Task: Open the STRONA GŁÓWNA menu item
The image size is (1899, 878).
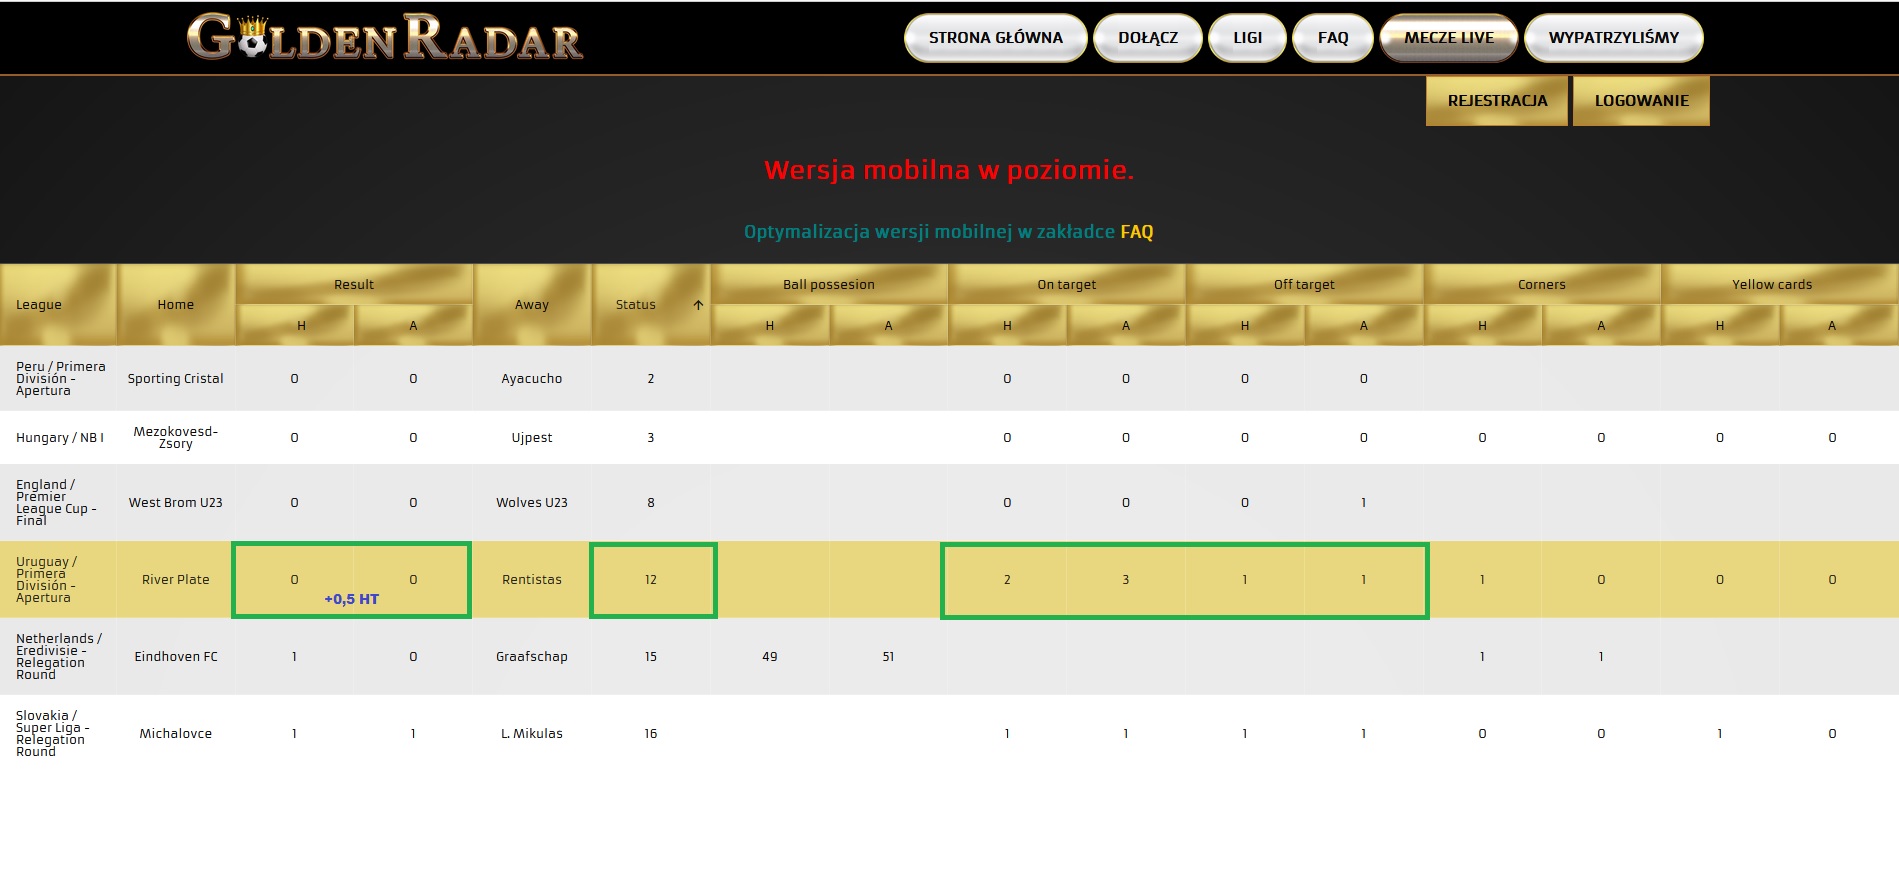Action: tap(995, 38)
